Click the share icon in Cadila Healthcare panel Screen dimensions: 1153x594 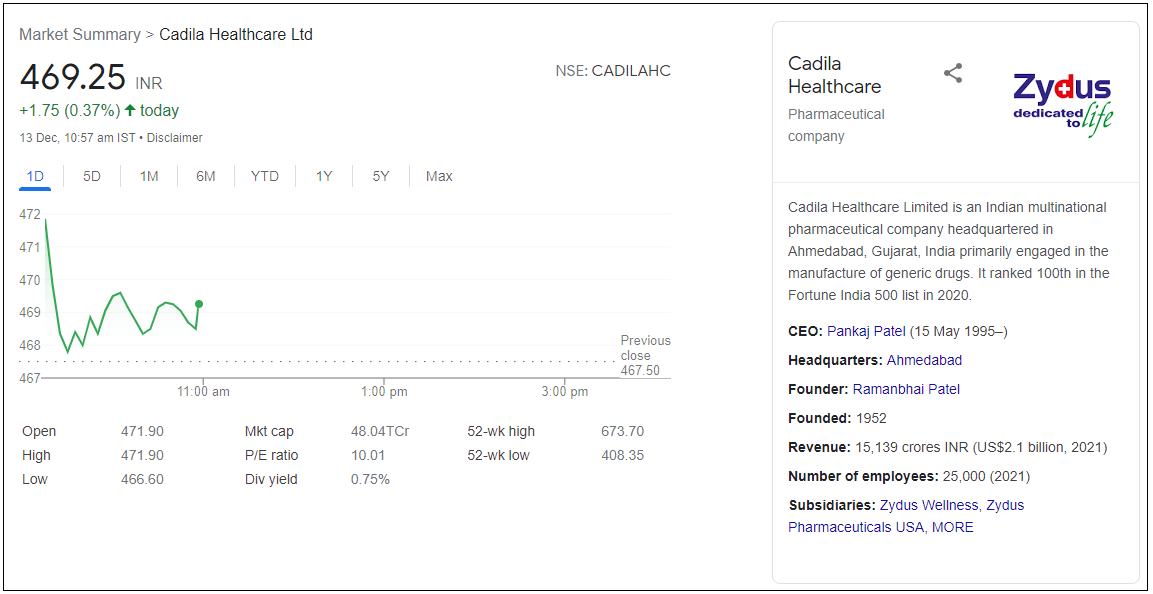pos(953,74)
